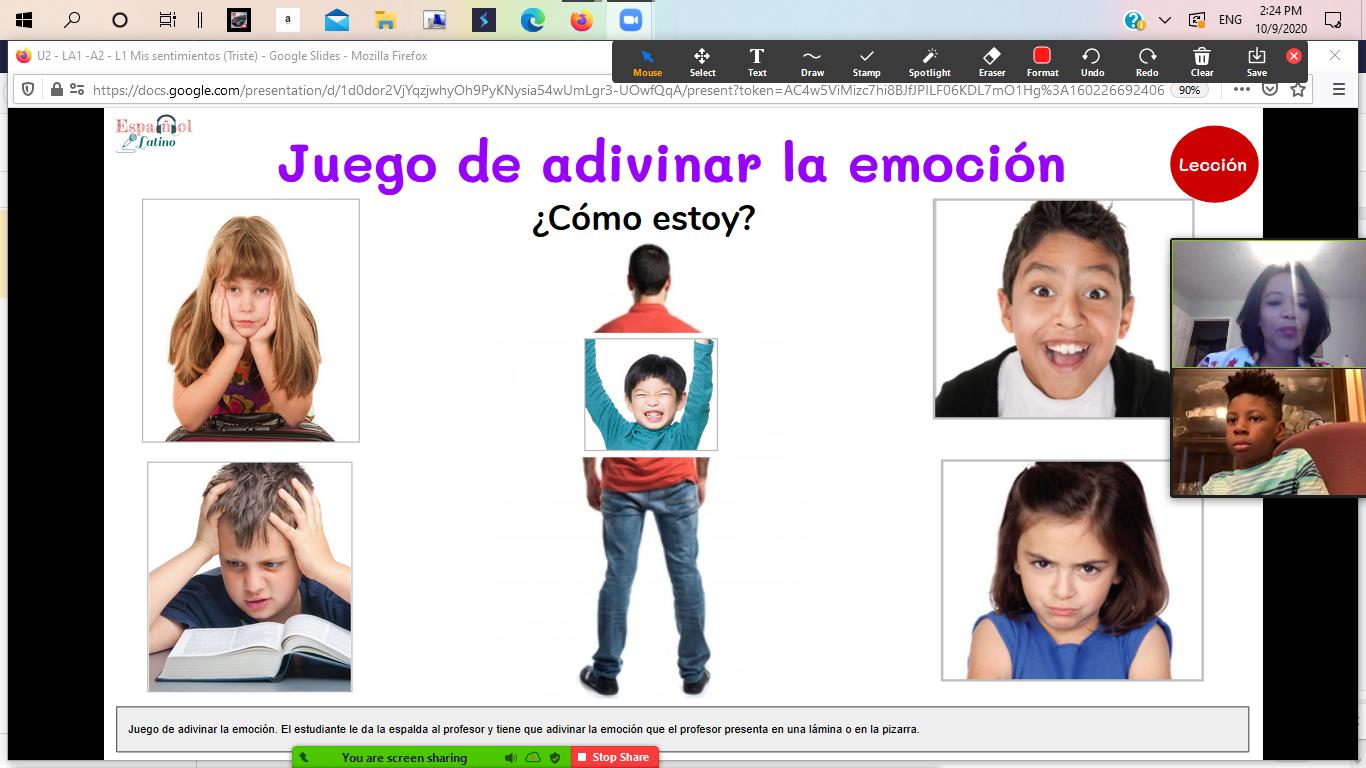Redo the annotation
Image resolution: width=1366 pixels, height=768 pixels.
coord(1147,62)
